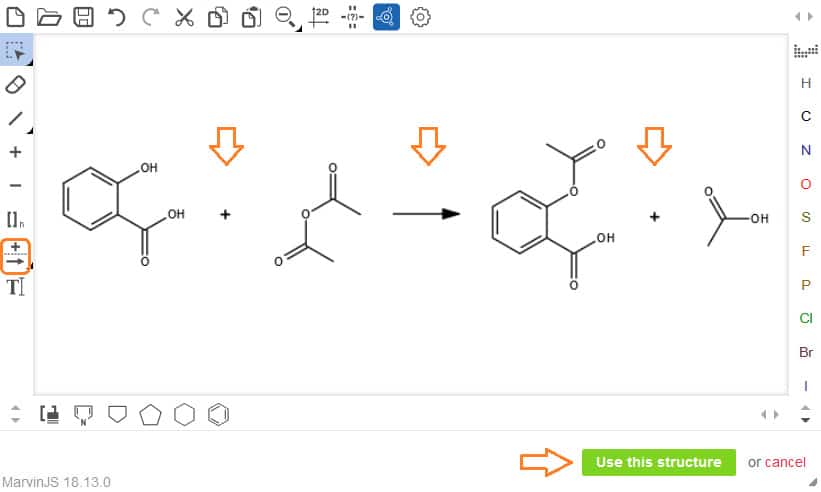Open a file with the folder icon

[49, 16]
